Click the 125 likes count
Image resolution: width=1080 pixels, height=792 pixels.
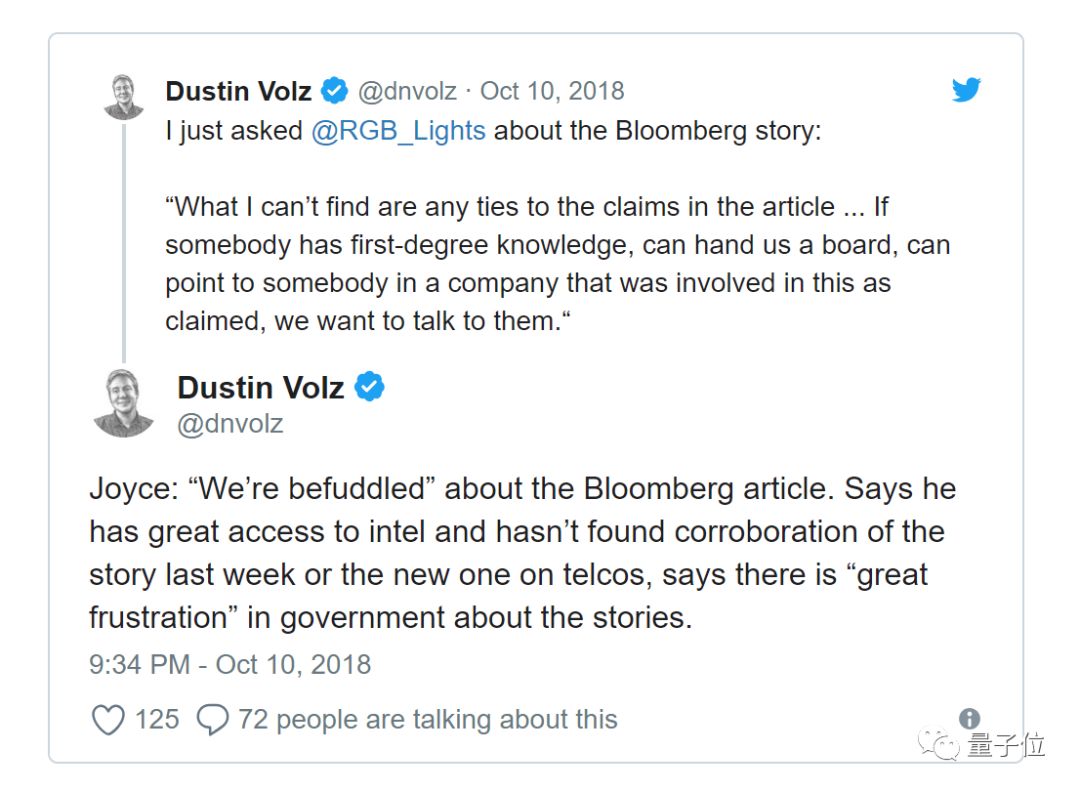(157, 720)
